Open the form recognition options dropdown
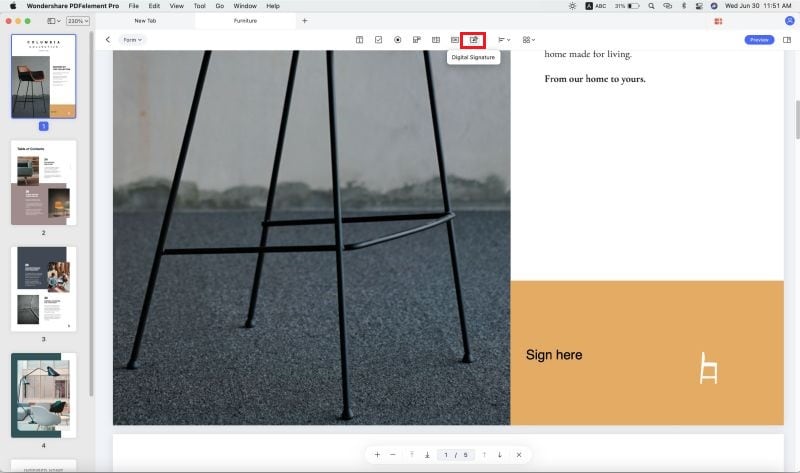The image size is (800, 473). click(529, 40)
